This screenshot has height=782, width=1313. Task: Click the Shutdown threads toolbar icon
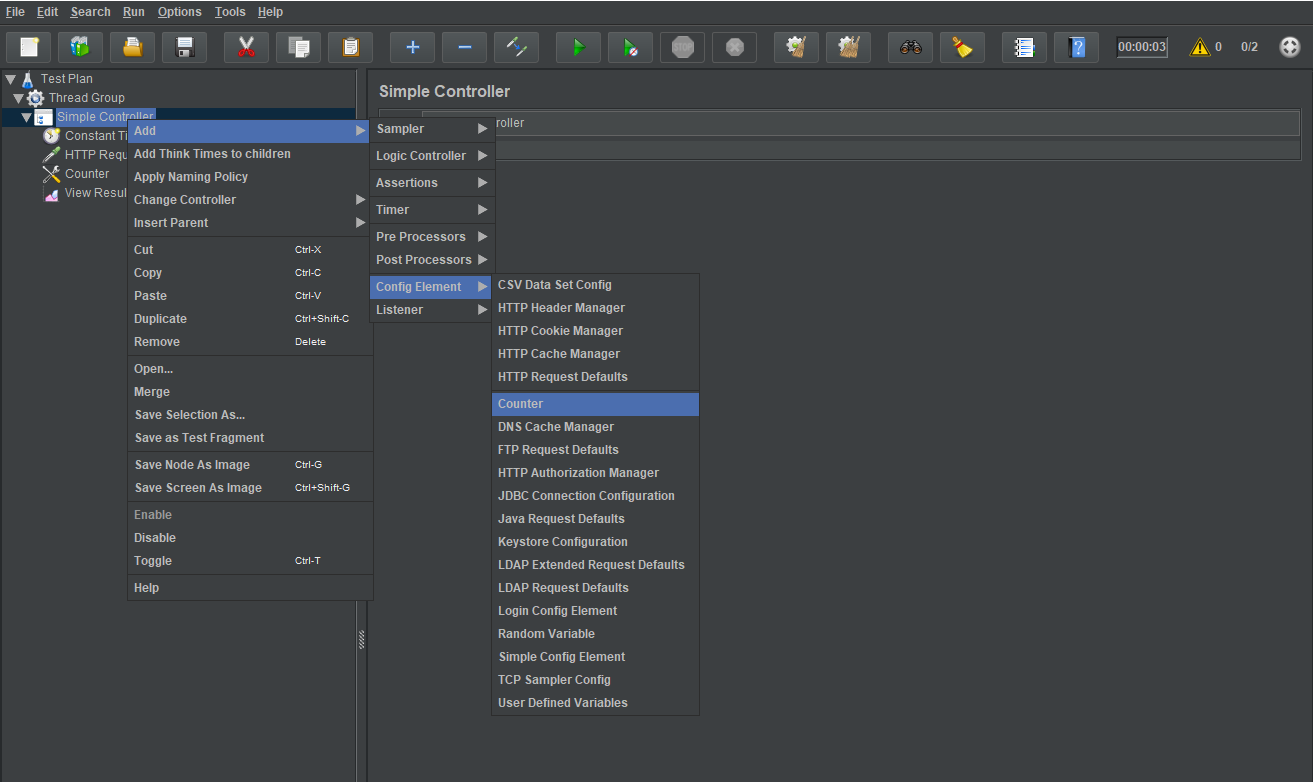tap(734, 47)
